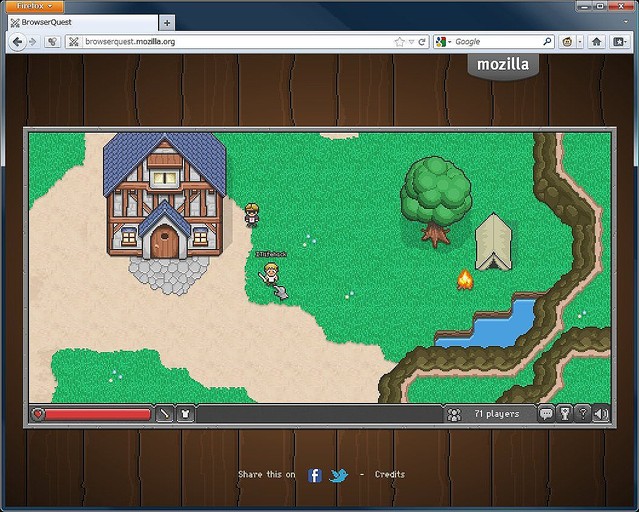
Task: Go forward to next page
Action: [33, 42]
